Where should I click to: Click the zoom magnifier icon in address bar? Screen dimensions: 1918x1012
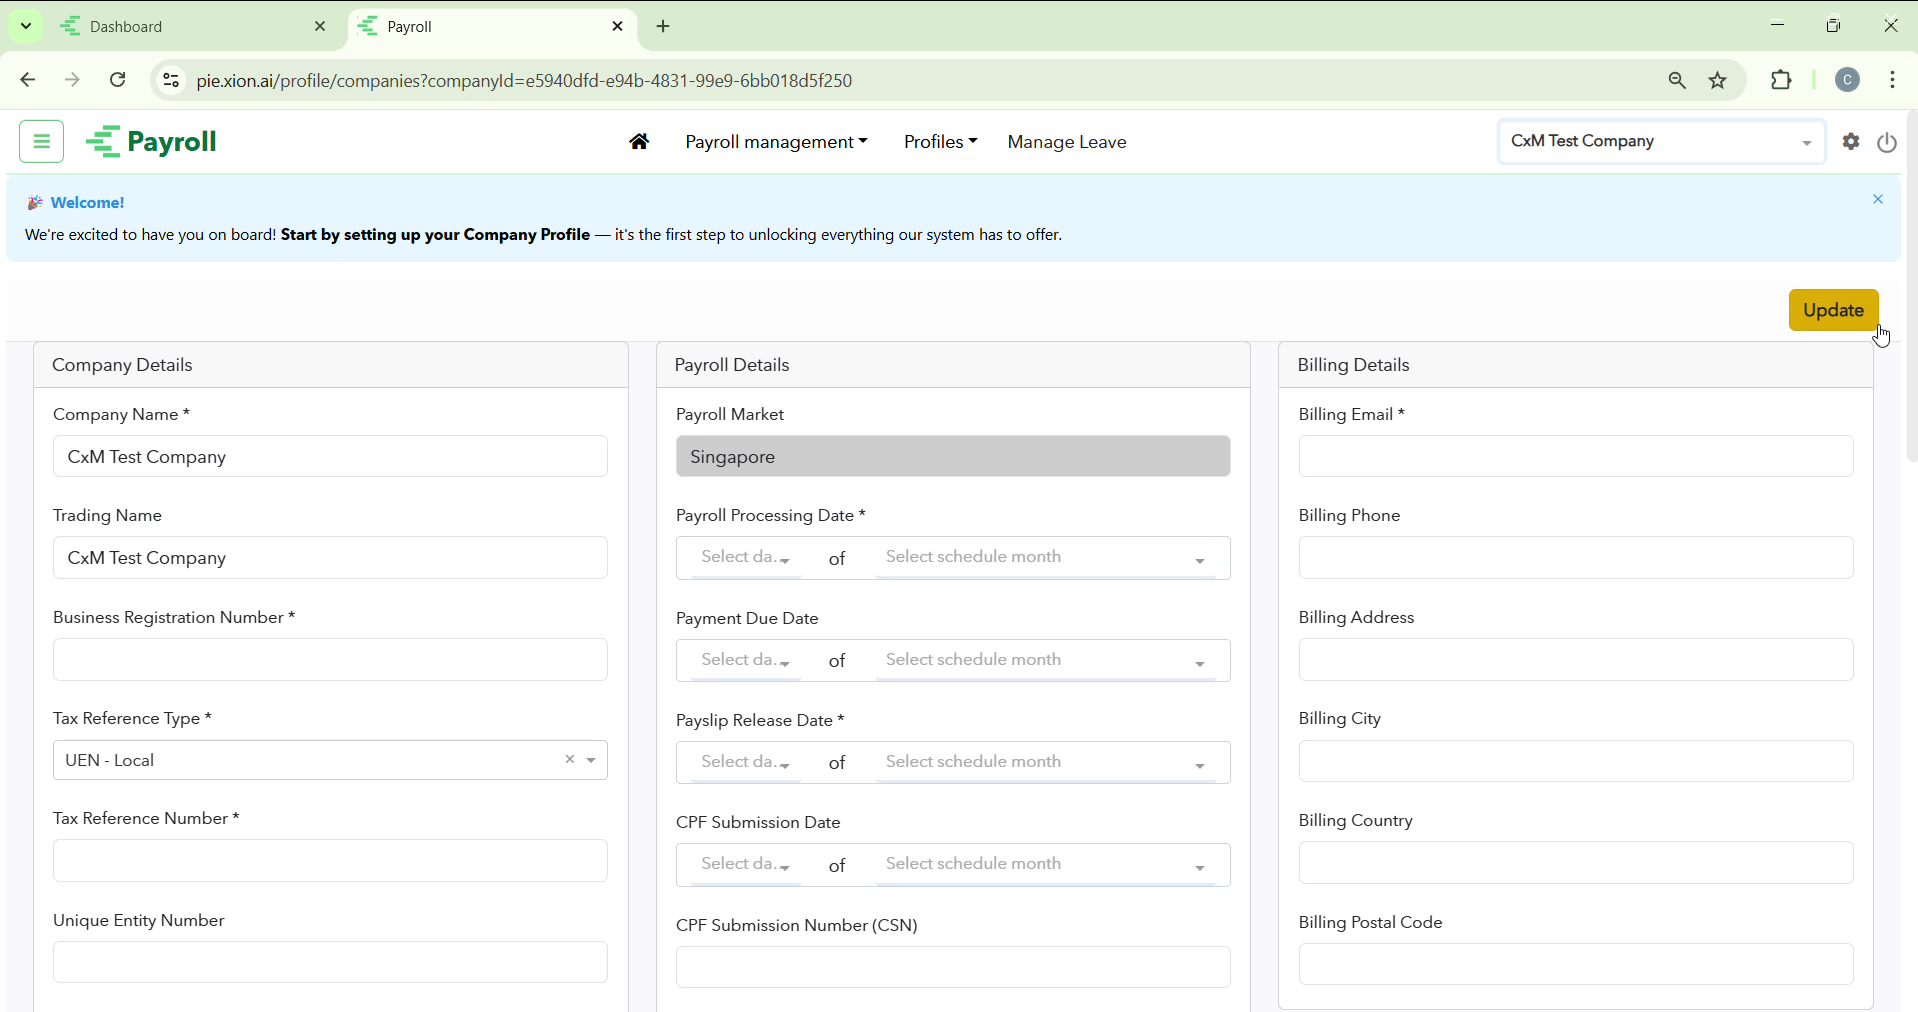click(1677, 81)
